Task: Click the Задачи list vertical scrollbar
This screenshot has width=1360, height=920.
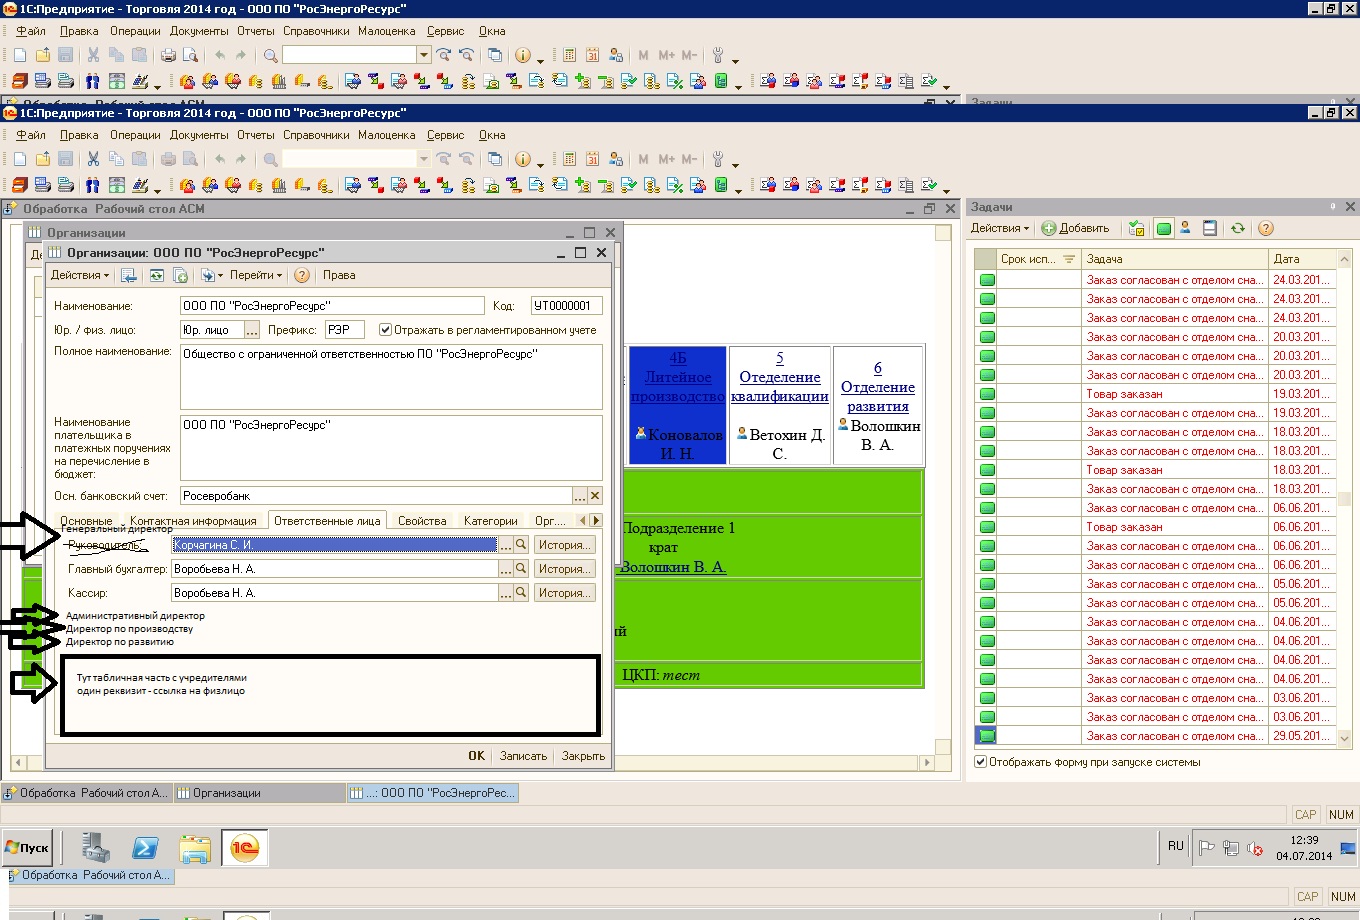Action: pos(1343,497)
